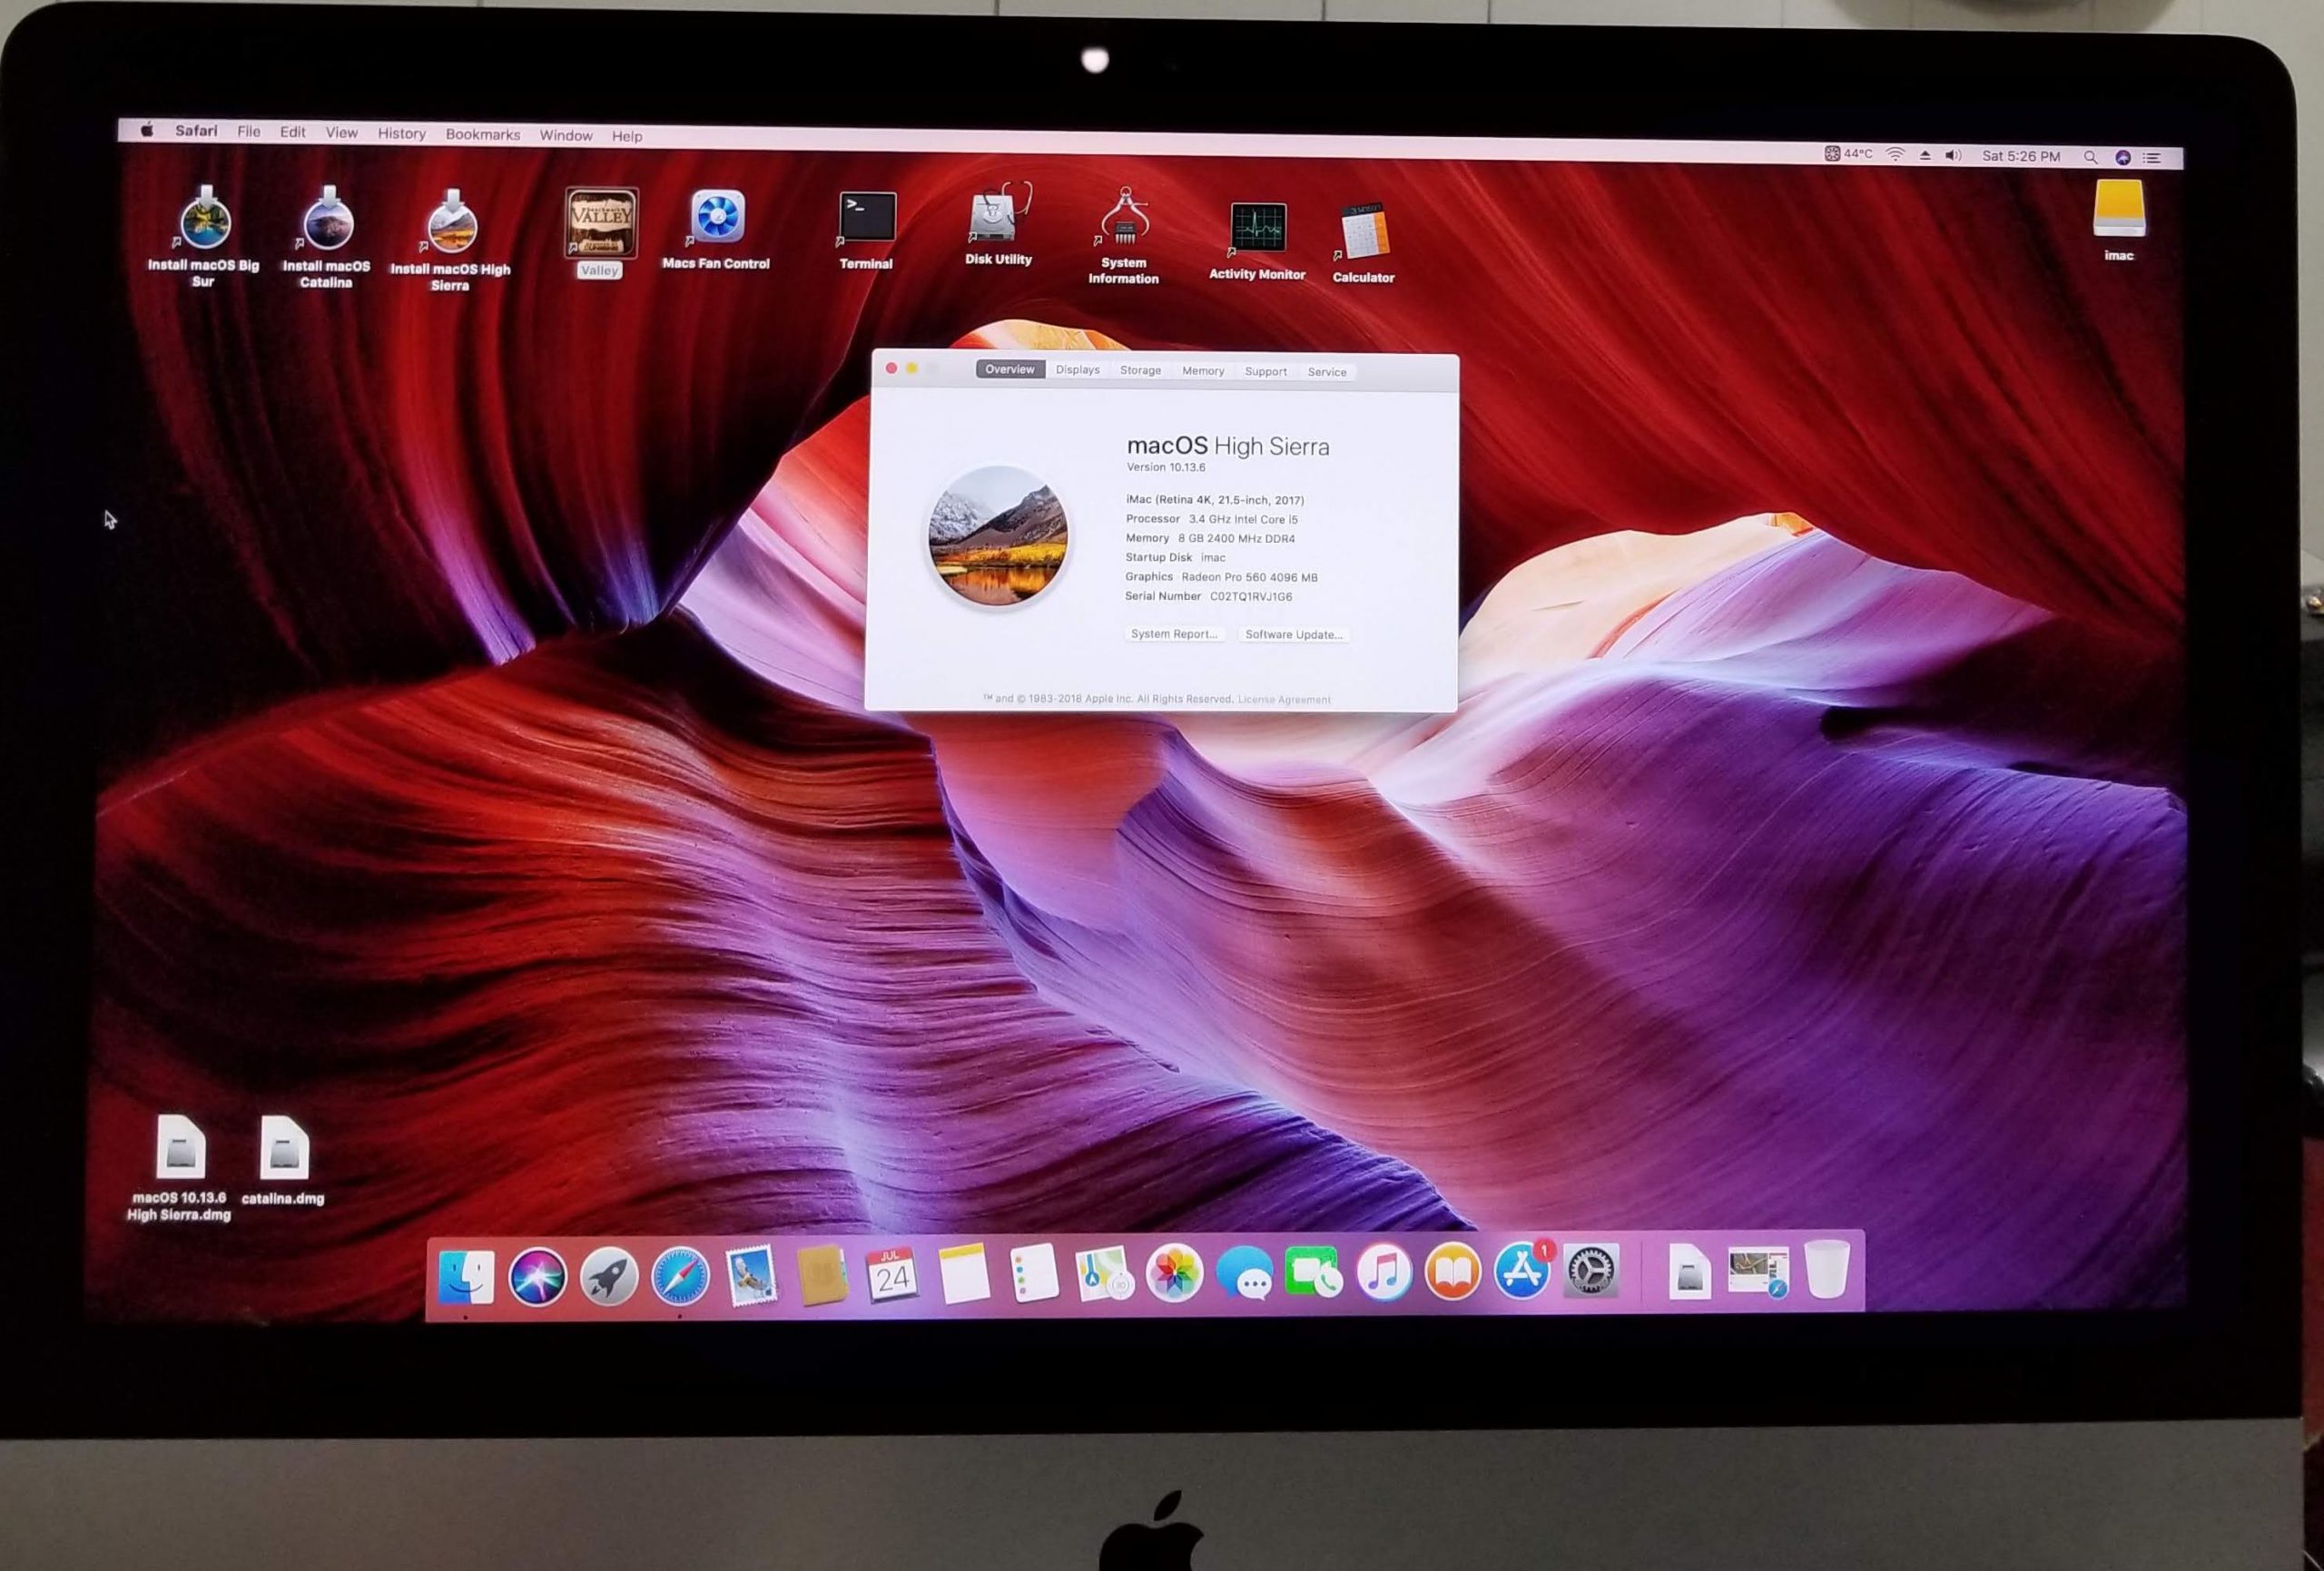The width and height of the screenshot is (2324, 1571).
Task: Open Disk Utility desktop icon
Action: pyautogui.click(x=998, y=214)
